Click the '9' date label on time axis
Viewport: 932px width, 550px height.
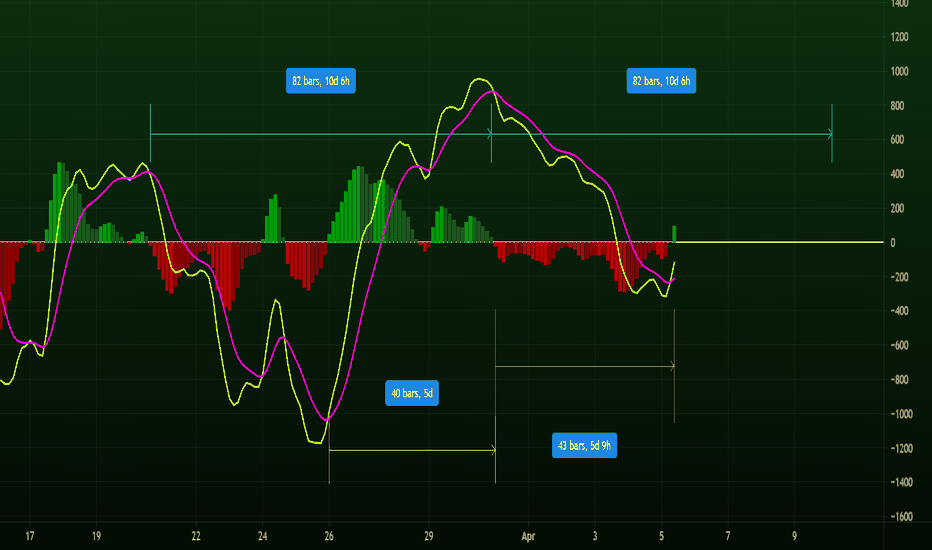pos(794,536)
